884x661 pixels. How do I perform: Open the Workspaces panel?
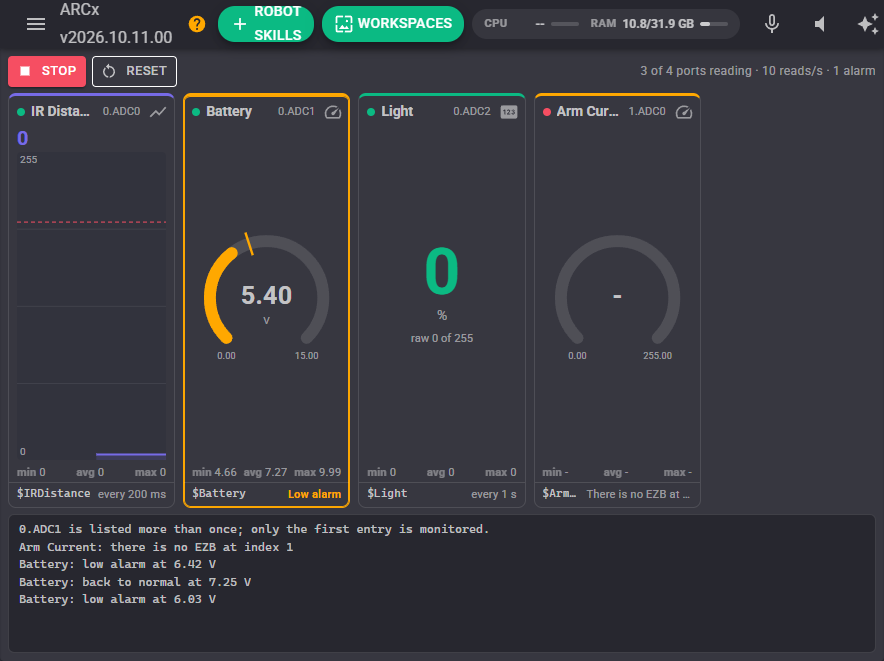(x=393, y=24)
